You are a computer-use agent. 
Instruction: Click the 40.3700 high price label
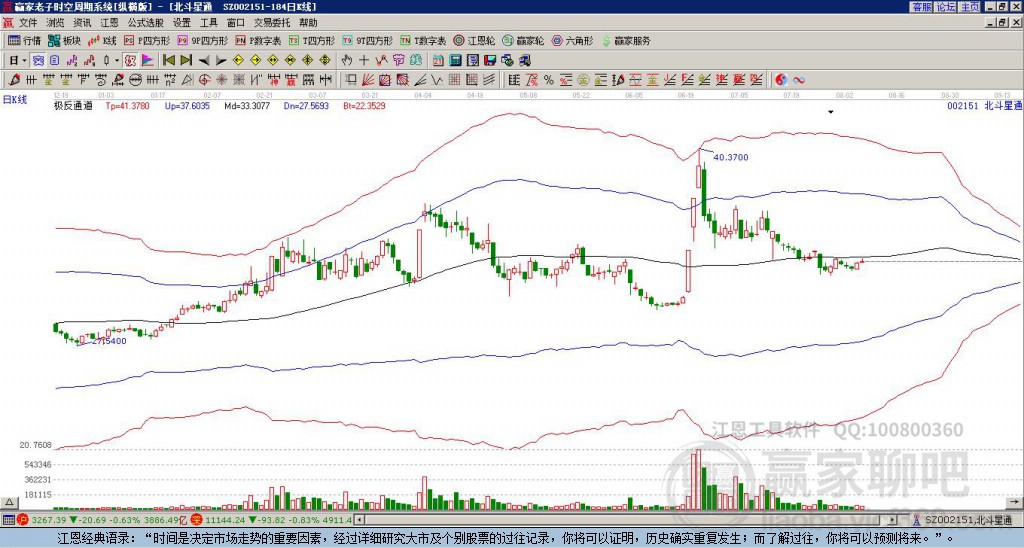pyautogui.click(x=731, y=157)
